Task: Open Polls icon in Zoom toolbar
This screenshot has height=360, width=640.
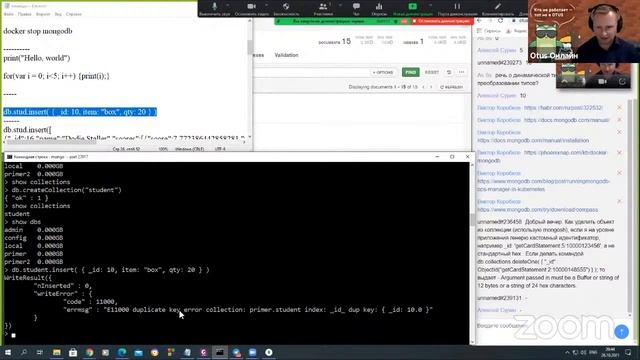Action: [x=379, y=8]
